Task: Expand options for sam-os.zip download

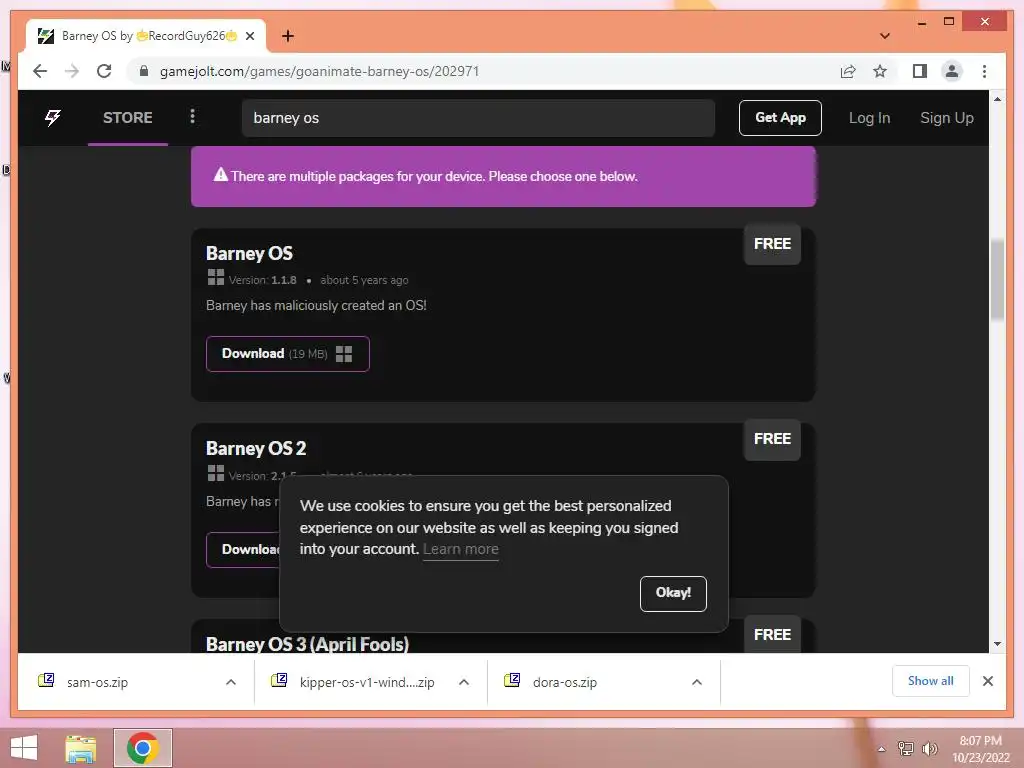Action: click(231, 682)
